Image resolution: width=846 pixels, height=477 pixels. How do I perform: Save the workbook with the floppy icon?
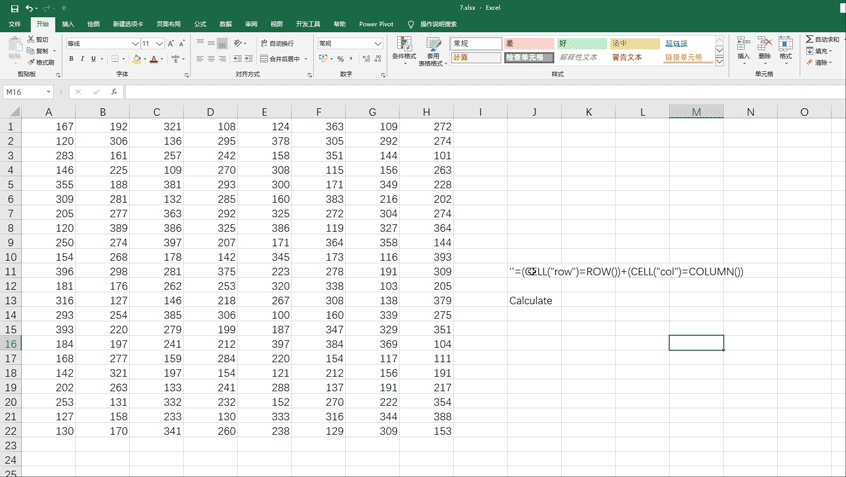click(15, 8)
